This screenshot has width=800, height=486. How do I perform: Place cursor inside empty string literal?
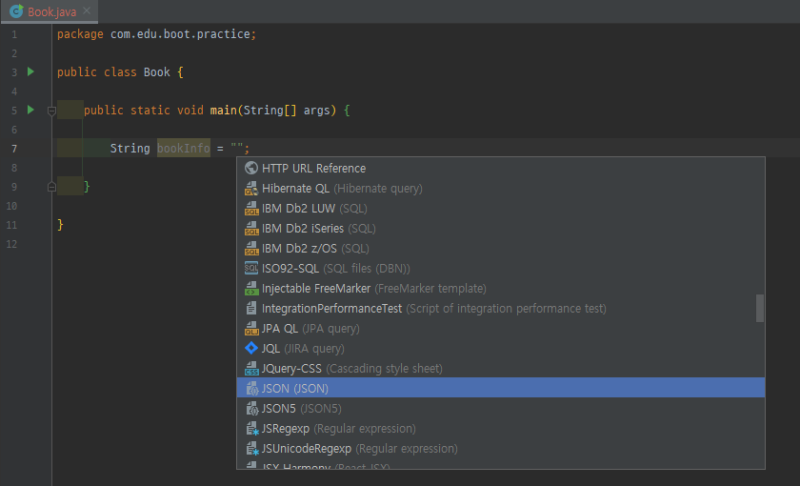click(x=237, y=148)
